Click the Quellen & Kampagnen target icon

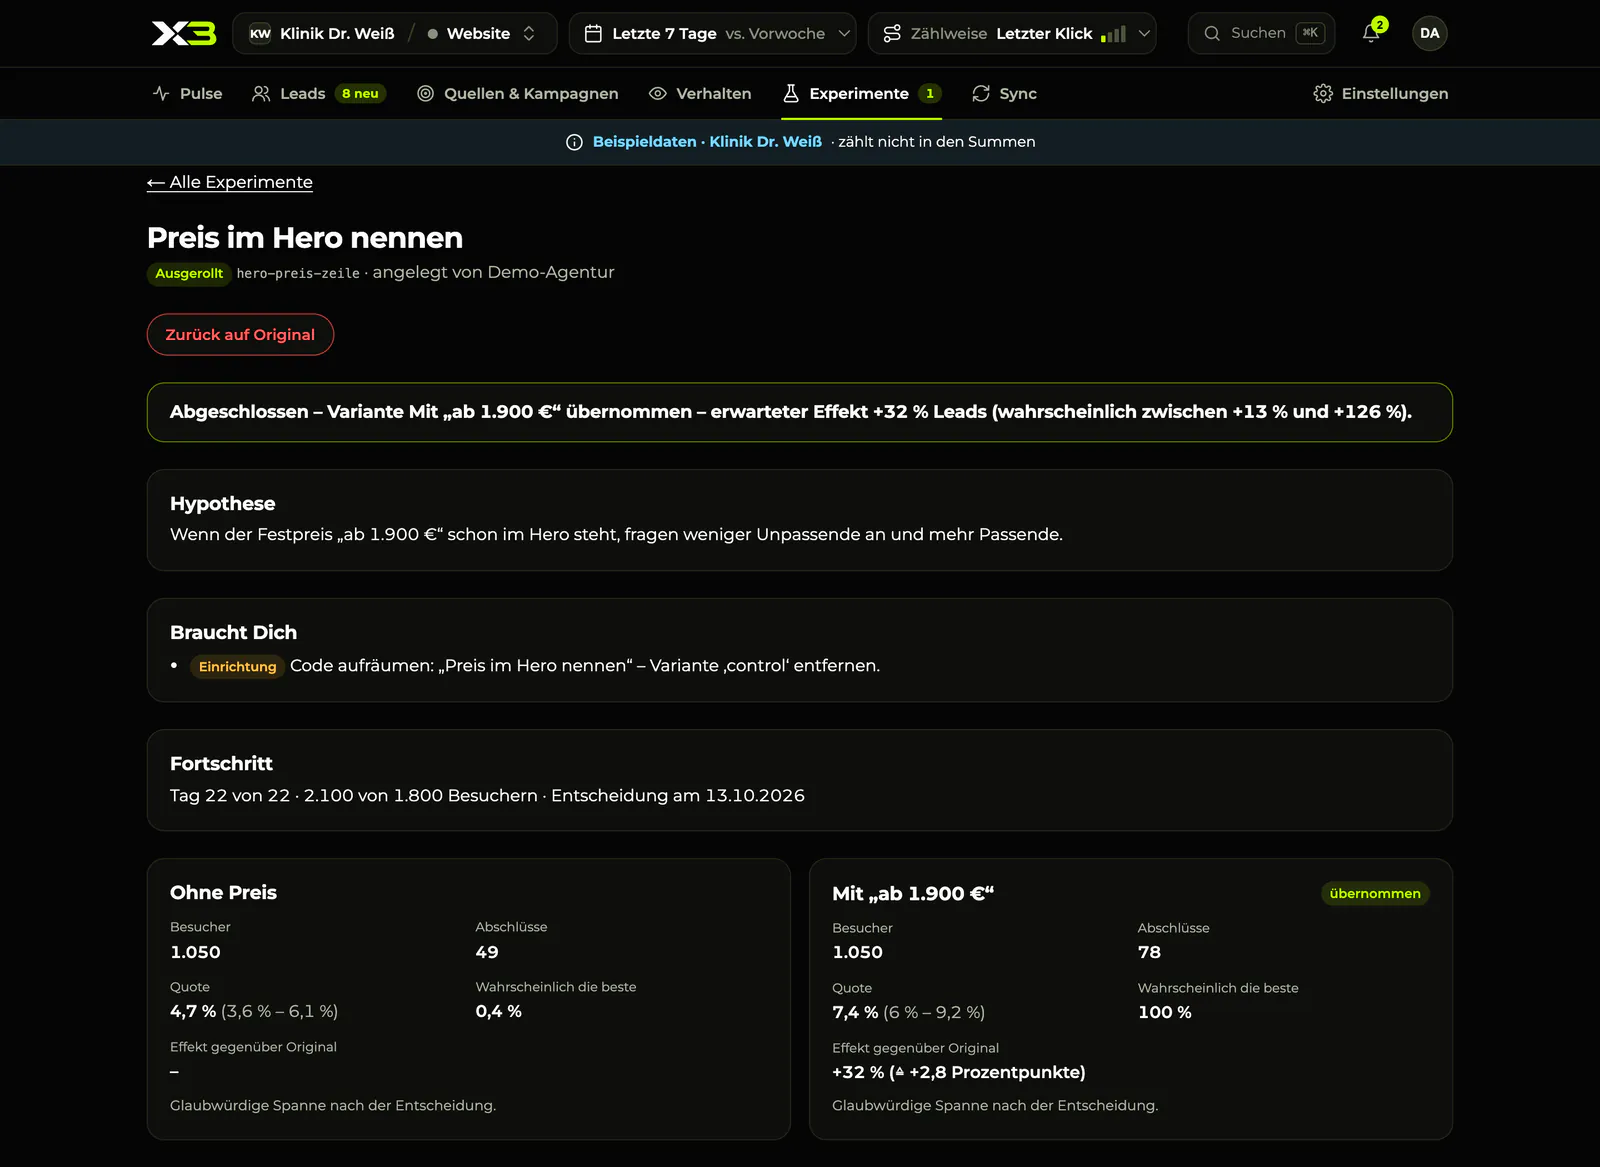[425, 93]
